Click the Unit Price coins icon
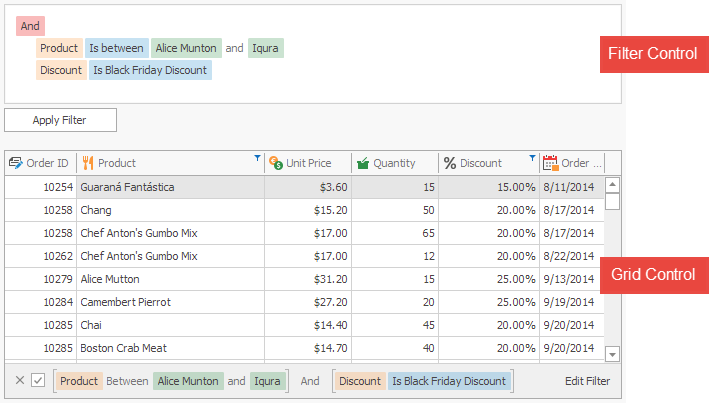The image size is (716, 403). pos(276,163)
